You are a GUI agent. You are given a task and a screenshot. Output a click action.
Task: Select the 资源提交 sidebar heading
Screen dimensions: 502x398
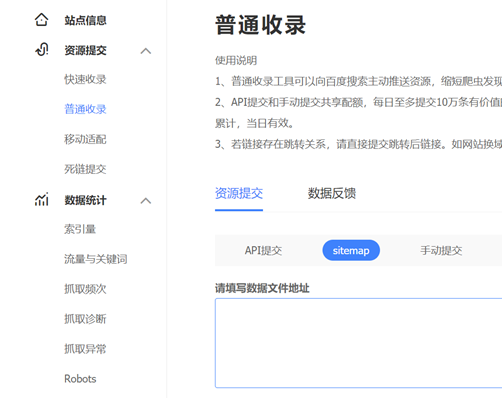pos(86,50)
